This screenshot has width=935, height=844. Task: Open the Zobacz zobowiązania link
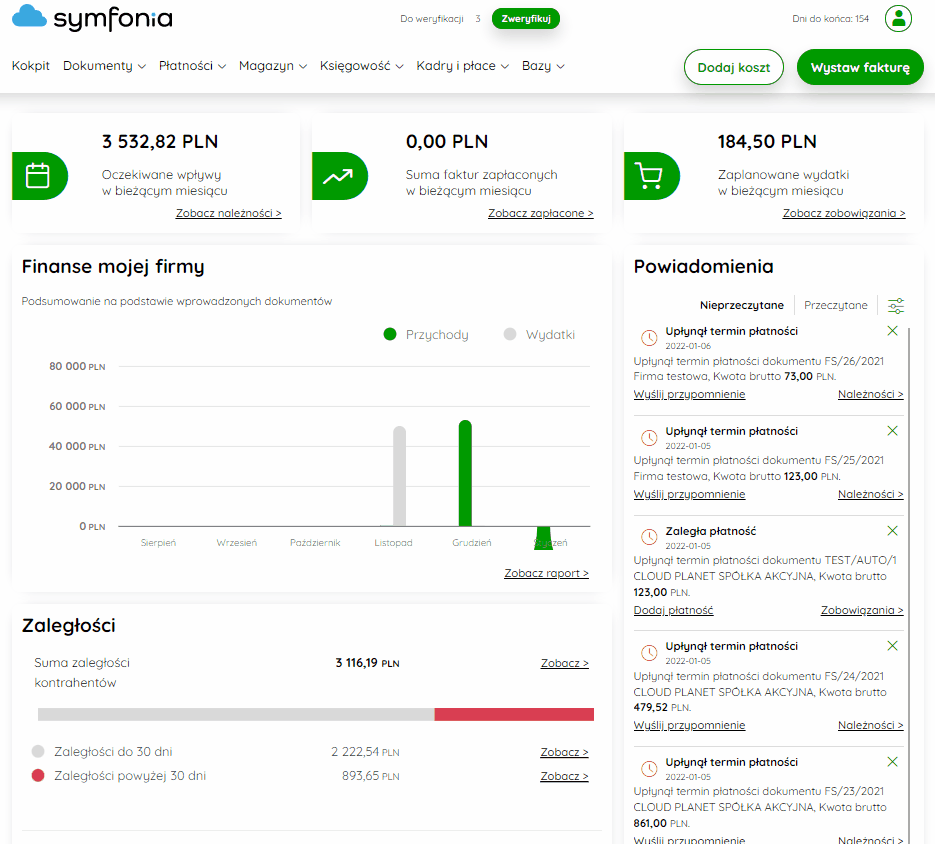(844, 213)
